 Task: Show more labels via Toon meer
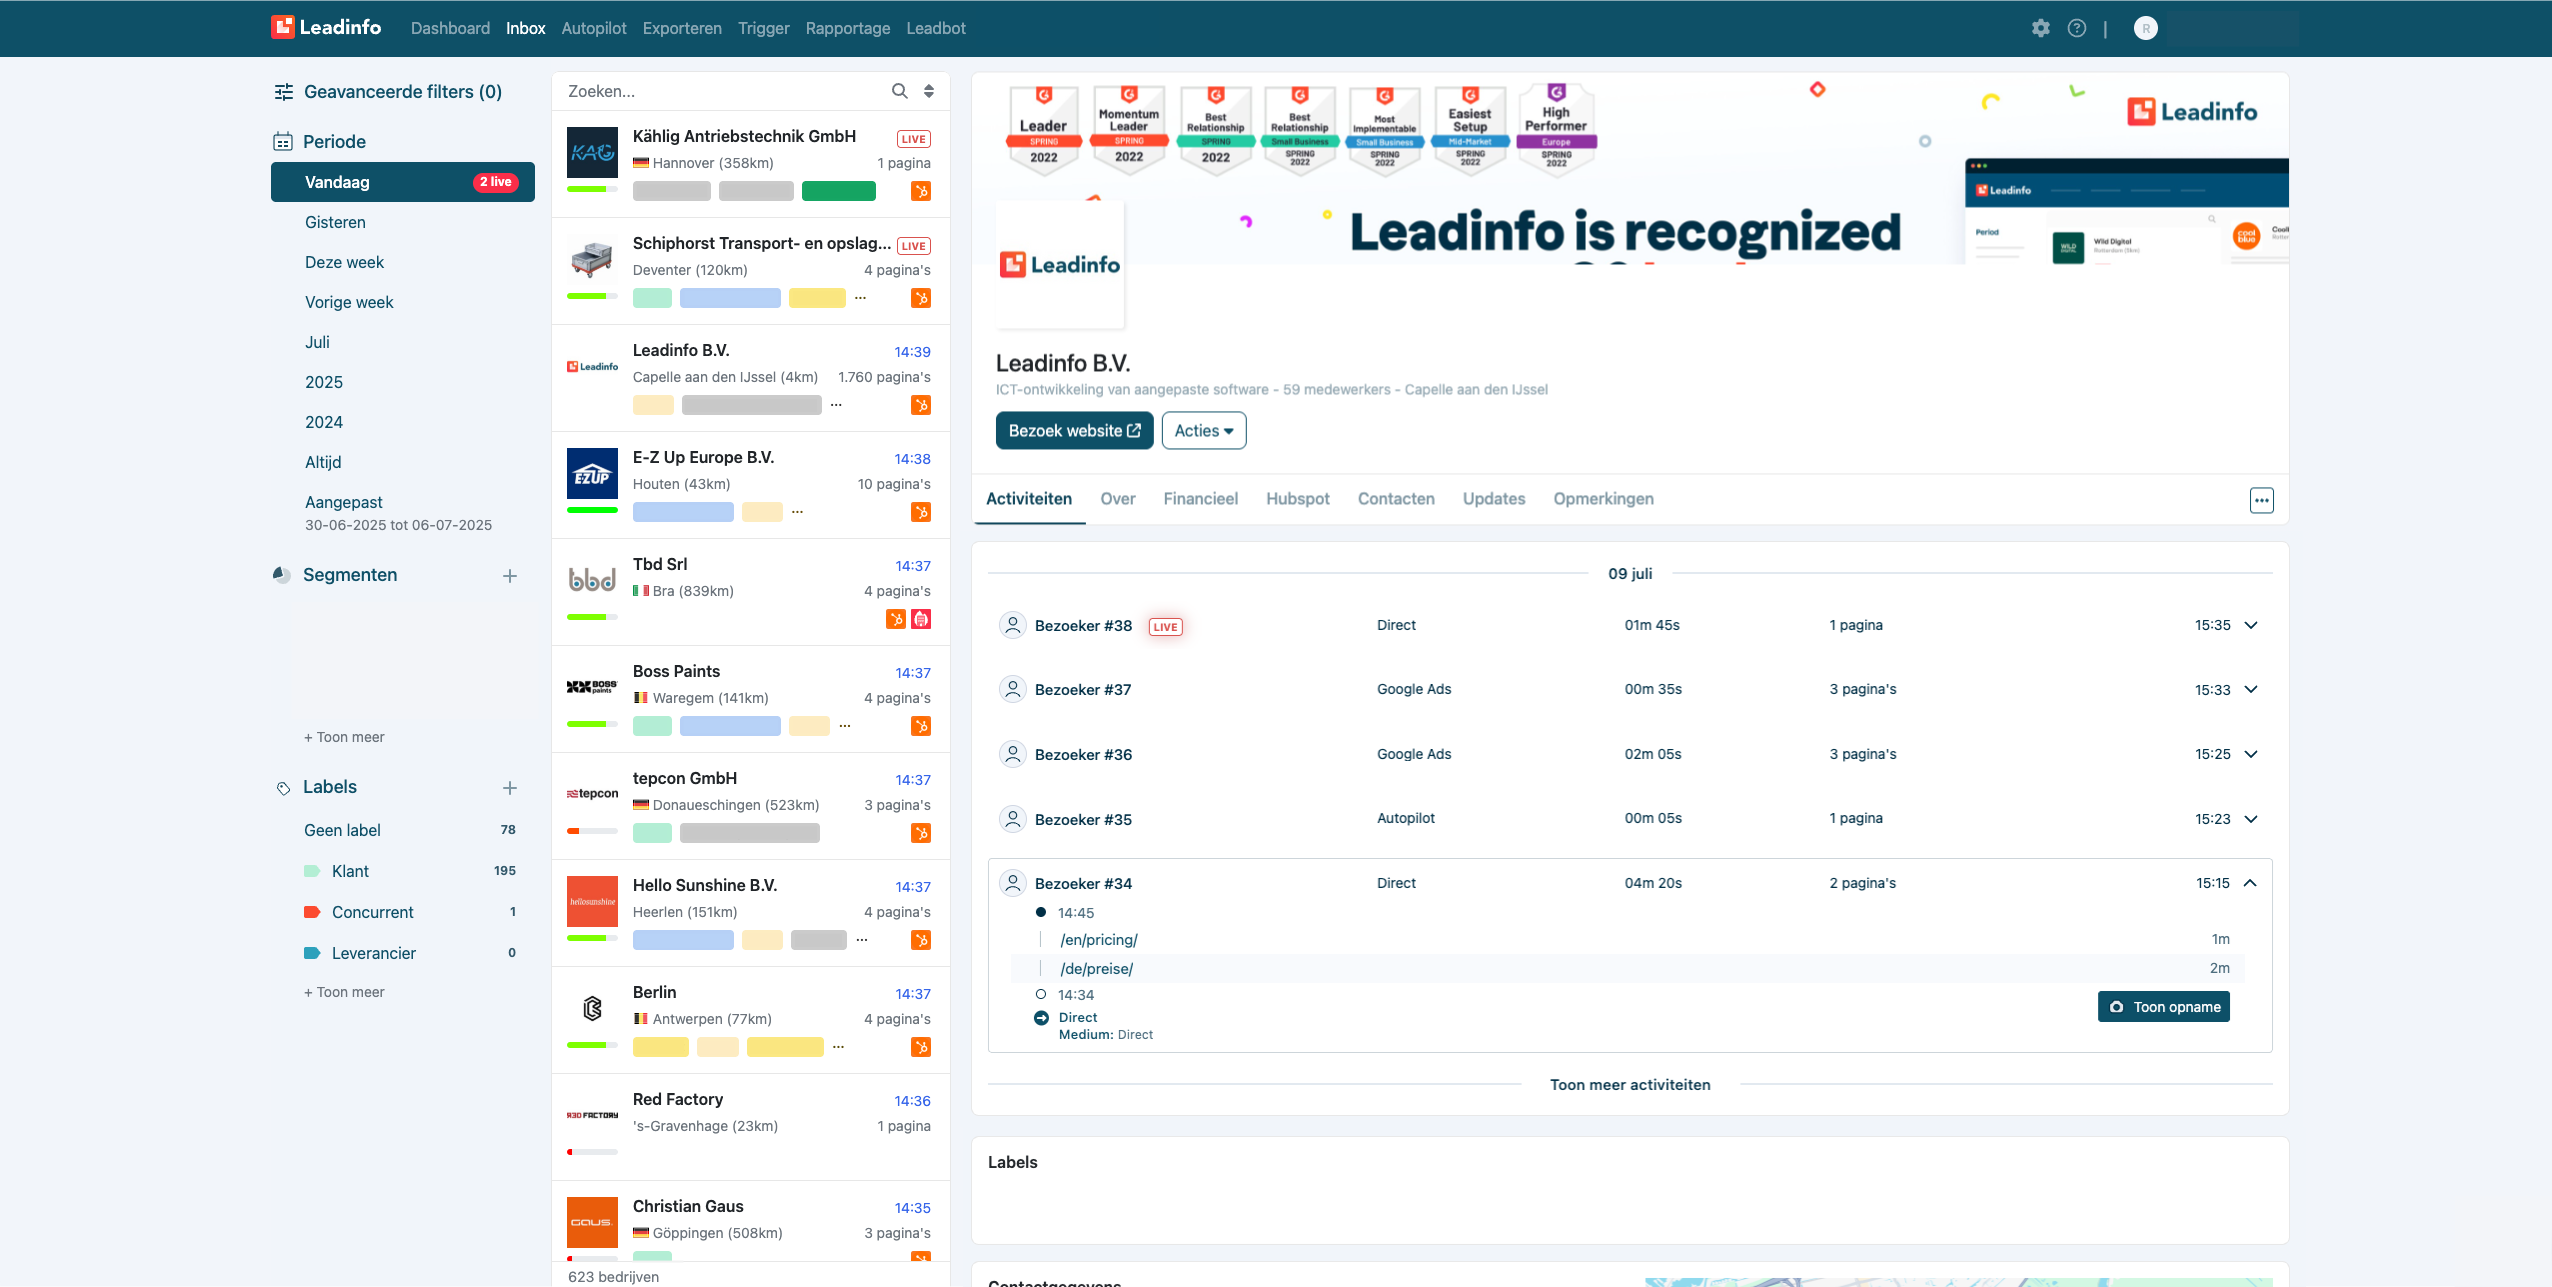(344, 992)
